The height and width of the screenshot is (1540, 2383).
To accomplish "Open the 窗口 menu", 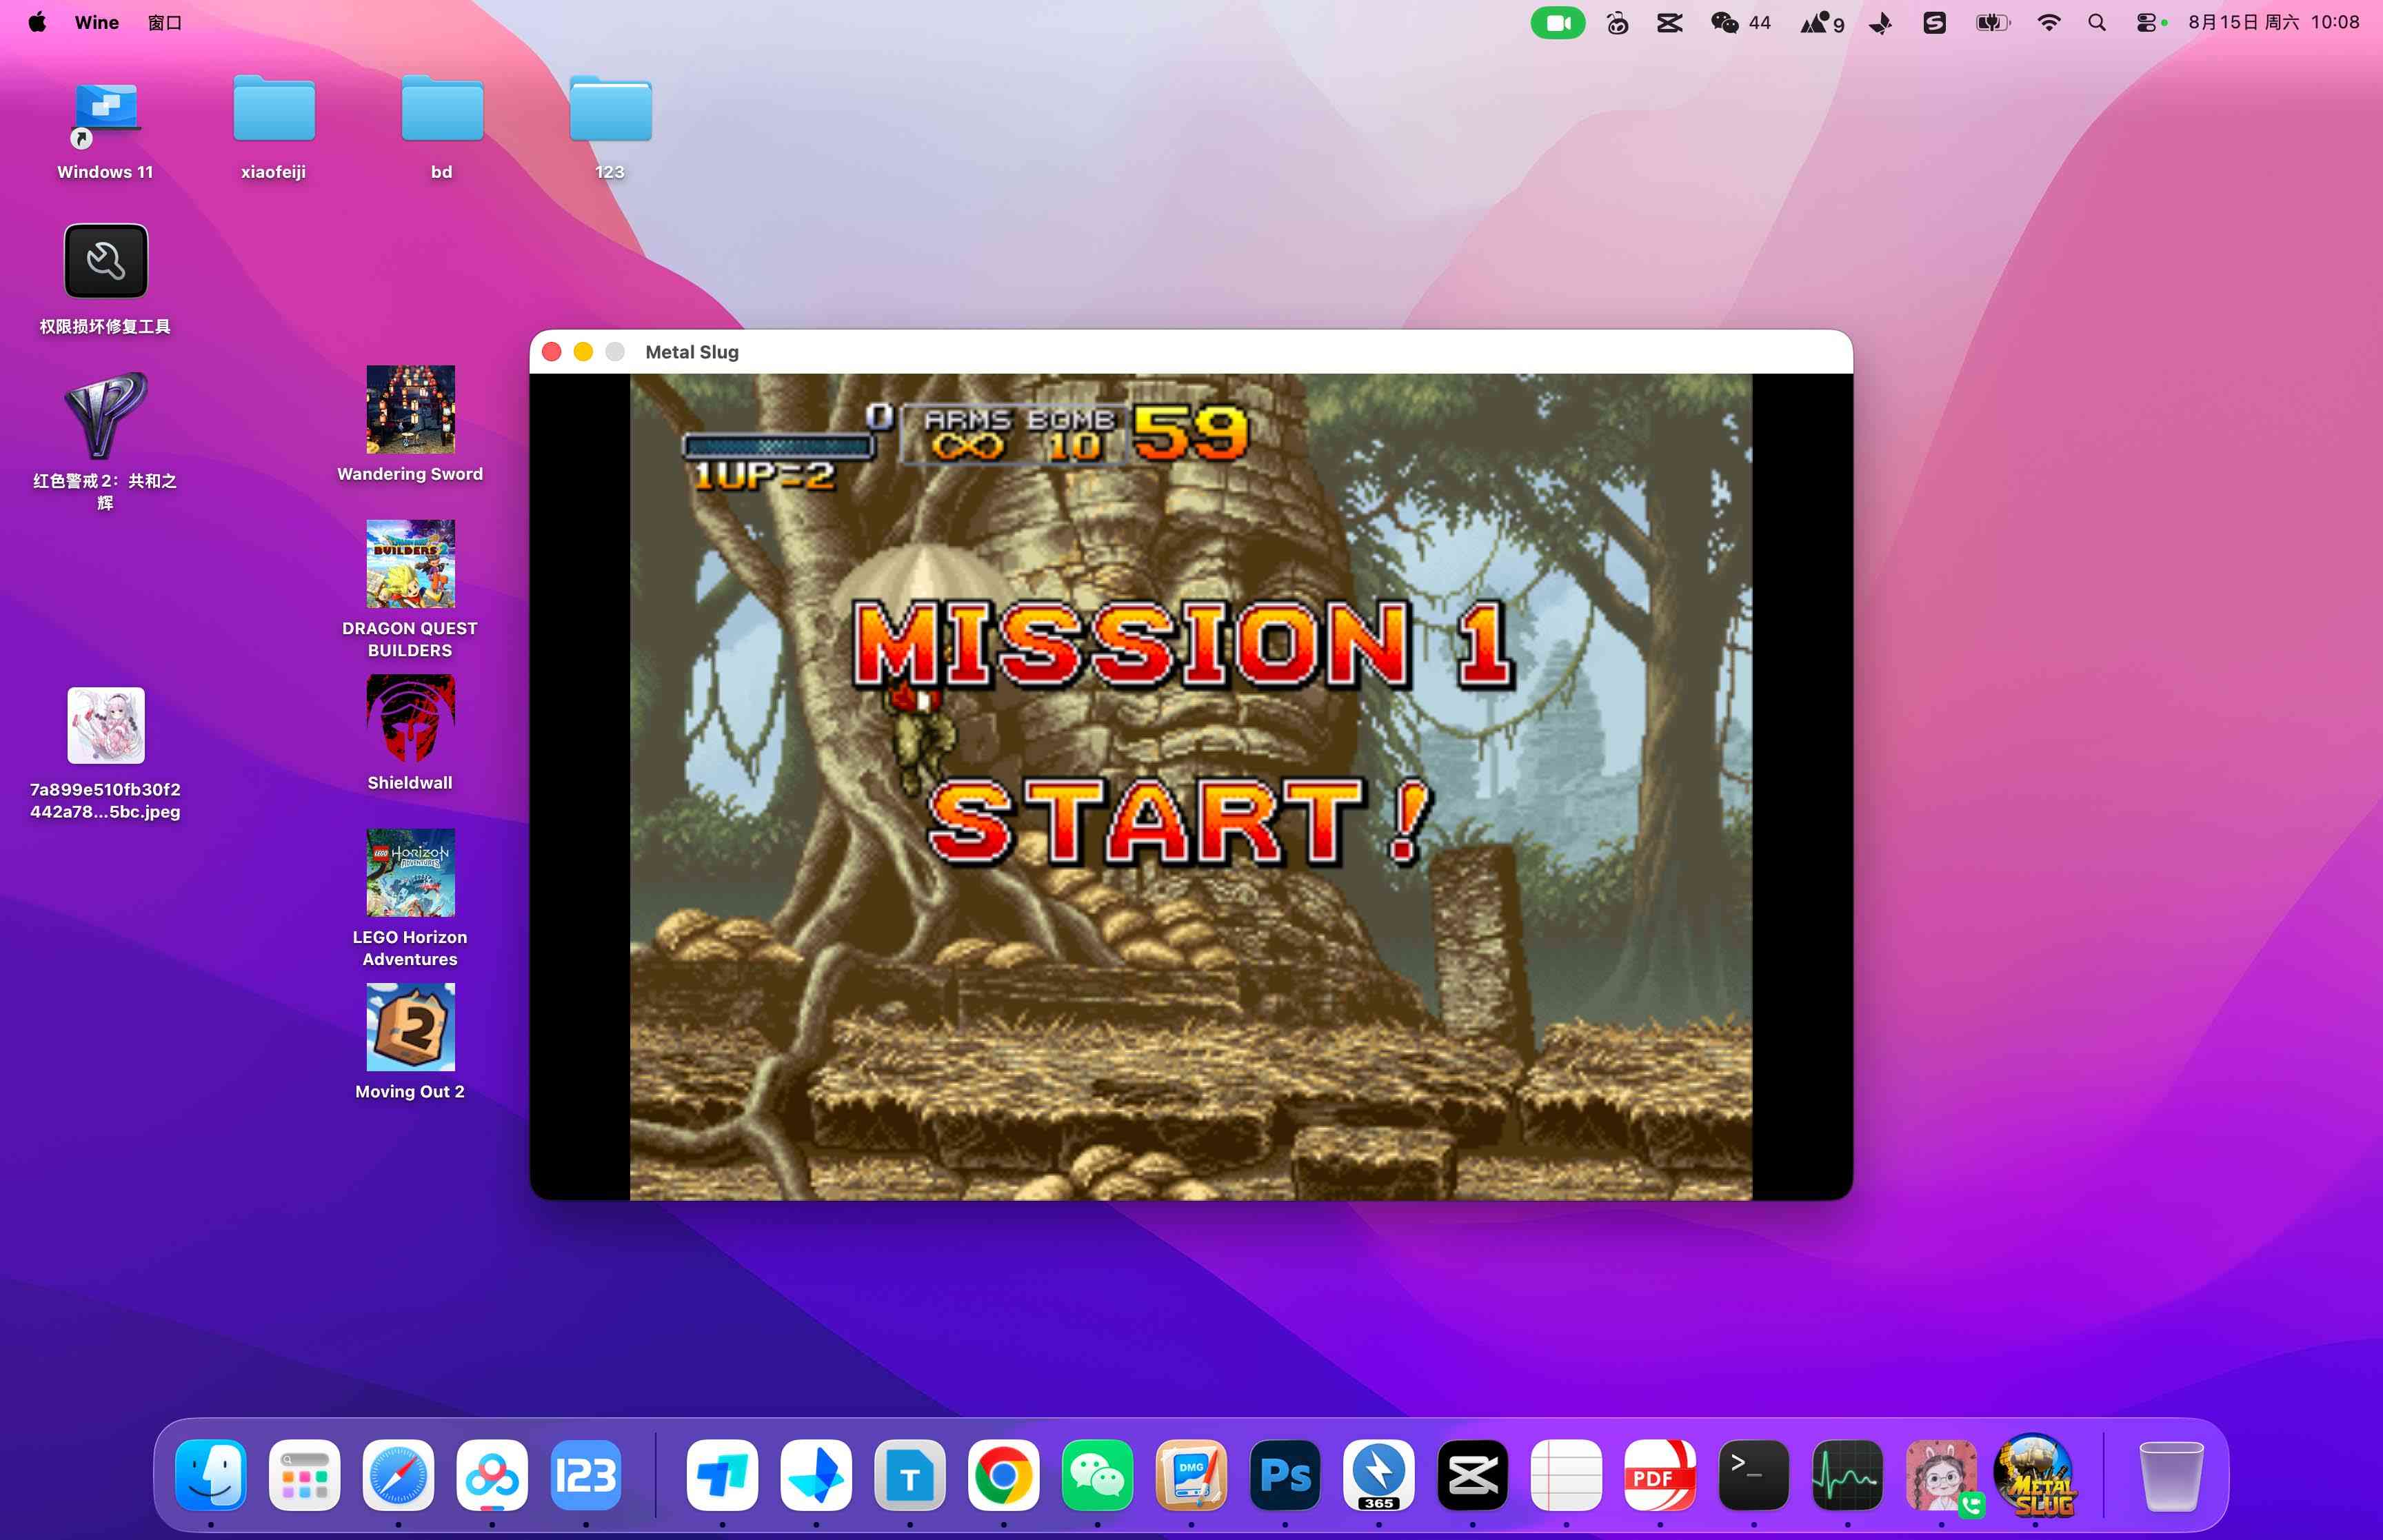I will tap(165, 22).
